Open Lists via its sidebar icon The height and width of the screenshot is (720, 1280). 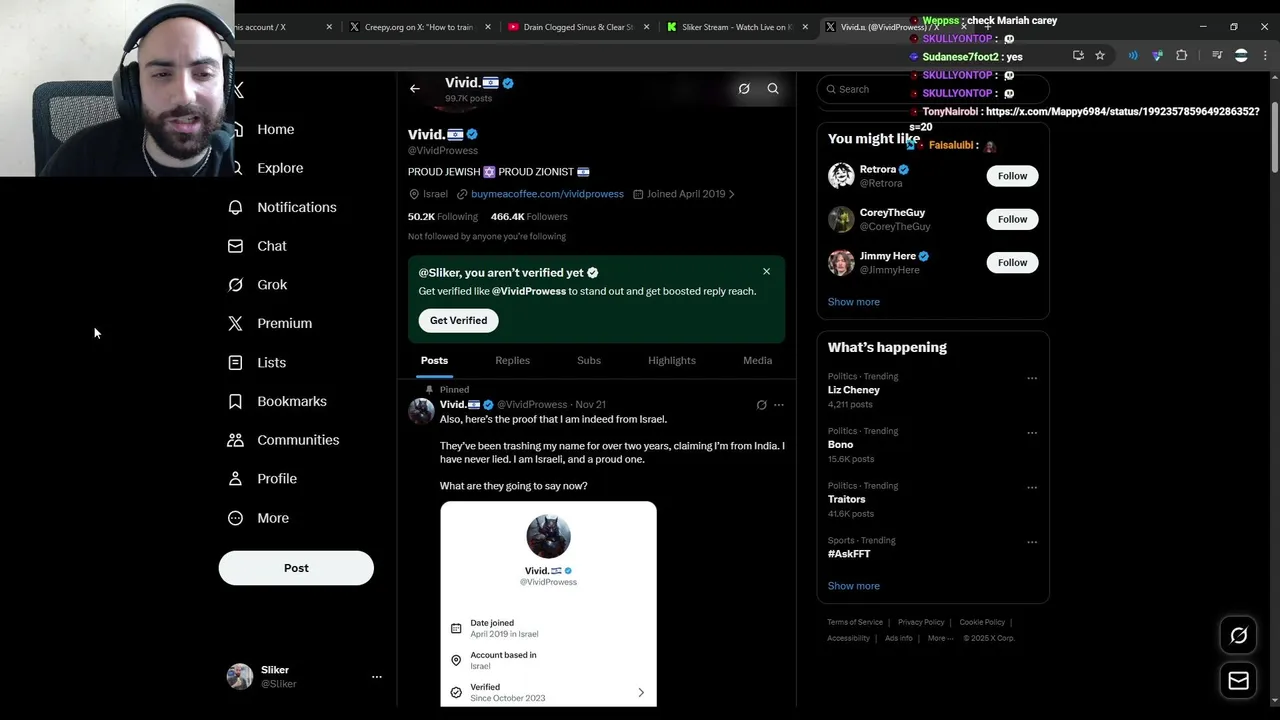235,362
